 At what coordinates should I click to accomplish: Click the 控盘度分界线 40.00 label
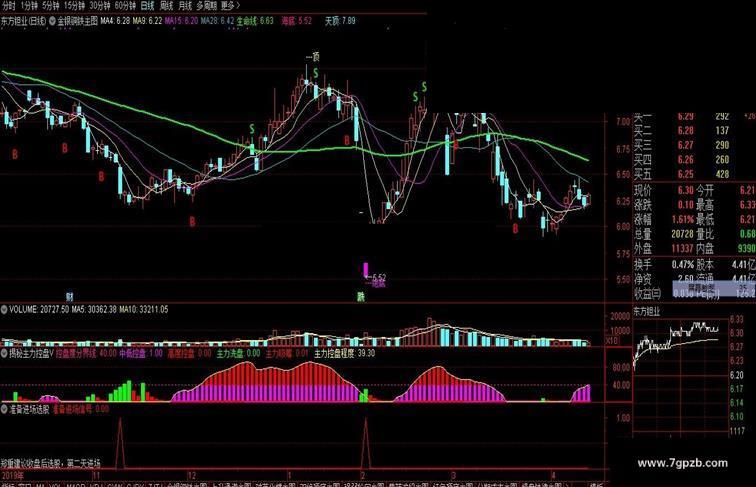(86, 353)
